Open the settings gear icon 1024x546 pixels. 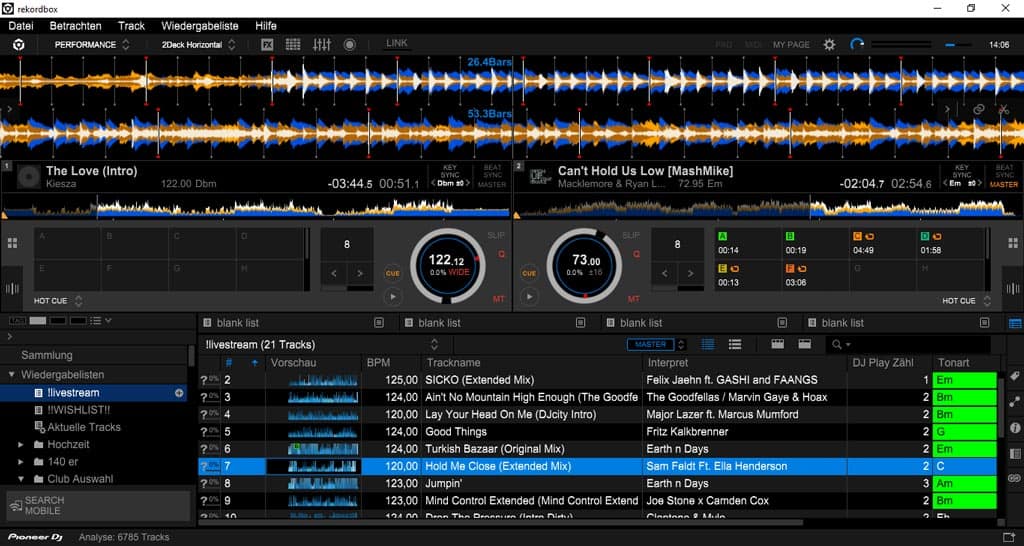click(829, 44)
